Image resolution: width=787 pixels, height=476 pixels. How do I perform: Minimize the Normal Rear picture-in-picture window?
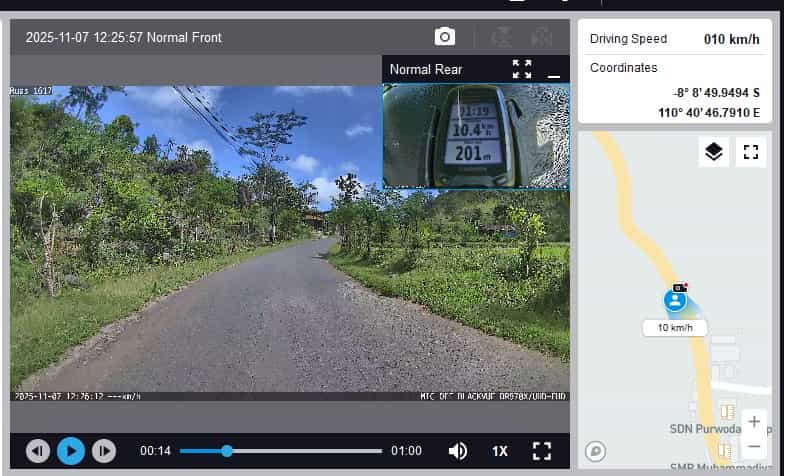point(554,70)
